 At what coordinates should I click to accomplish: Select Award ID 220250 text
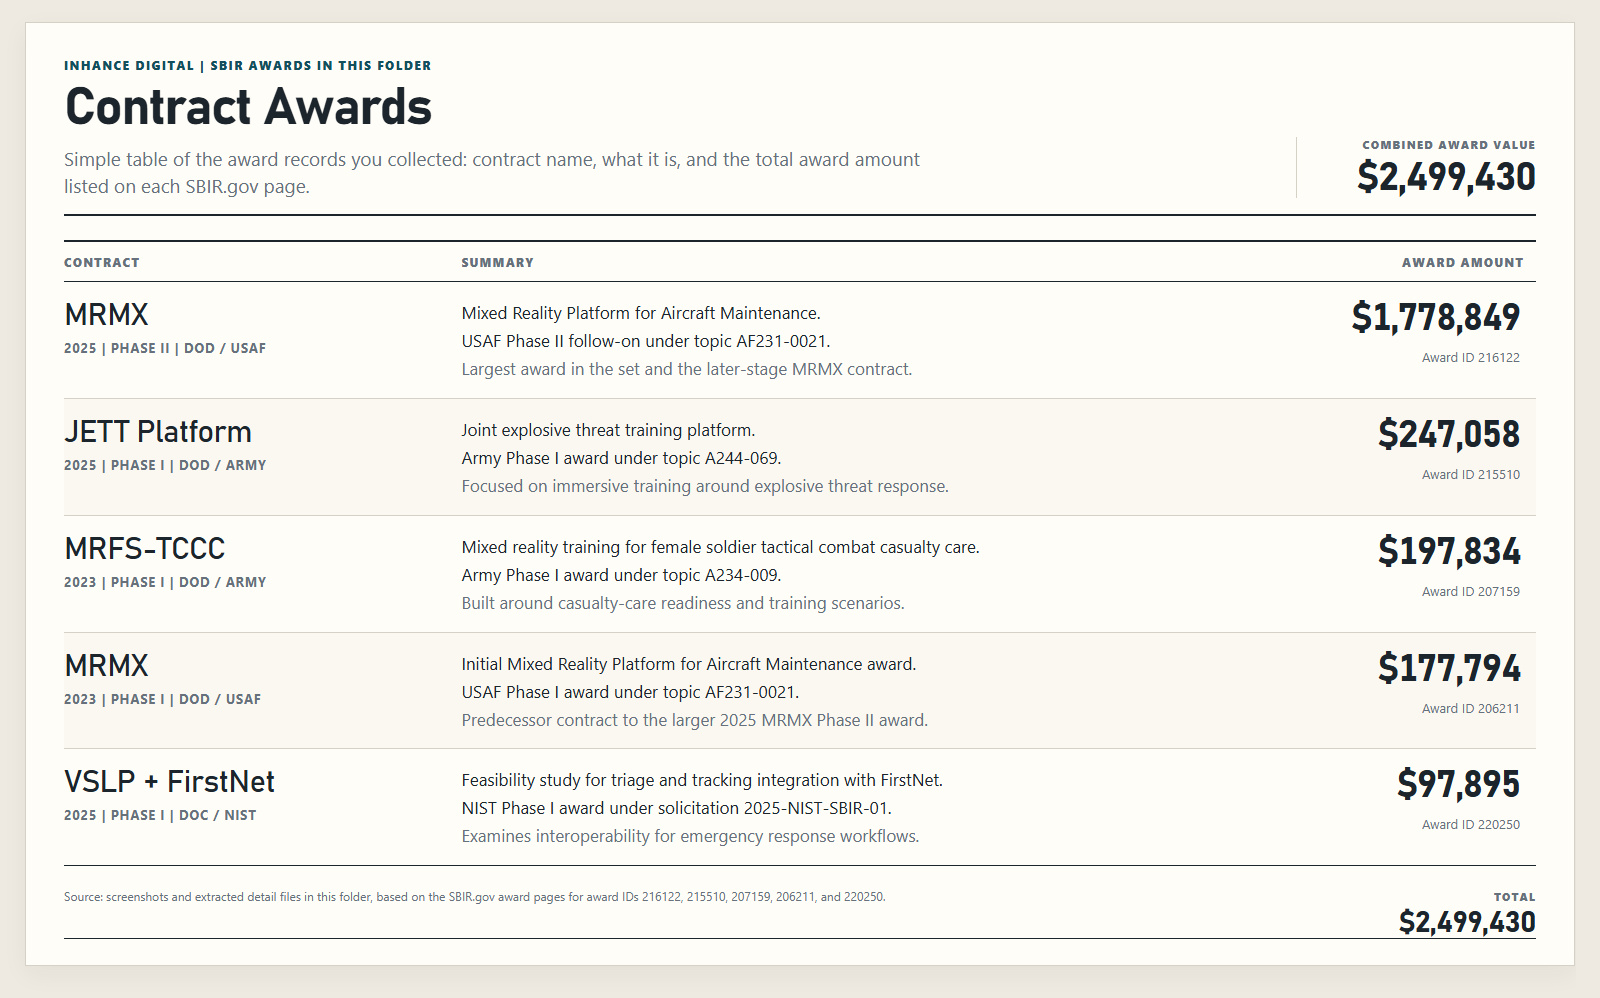tap(1471, 825)
